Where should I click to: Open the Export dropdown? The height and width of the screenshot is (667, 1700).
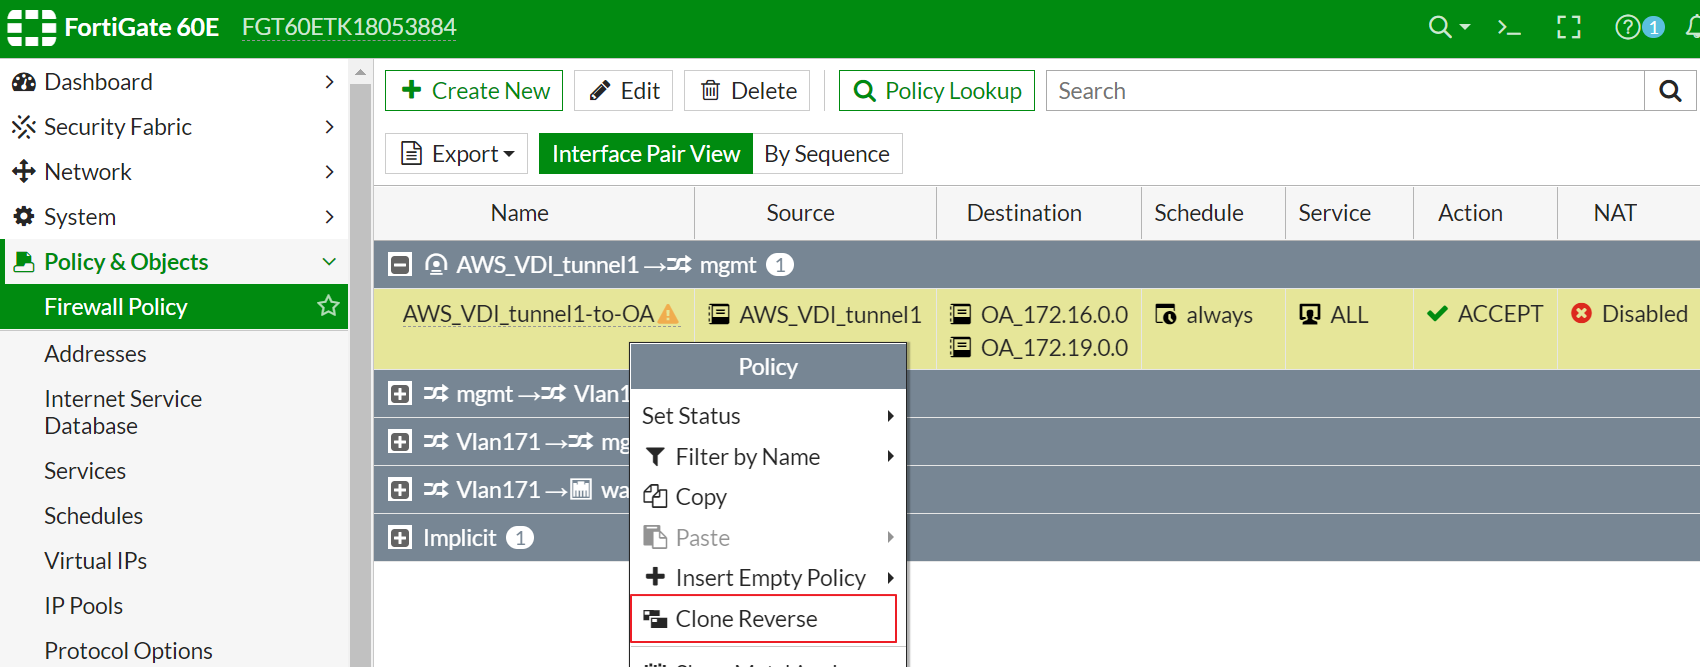[457, 154]
